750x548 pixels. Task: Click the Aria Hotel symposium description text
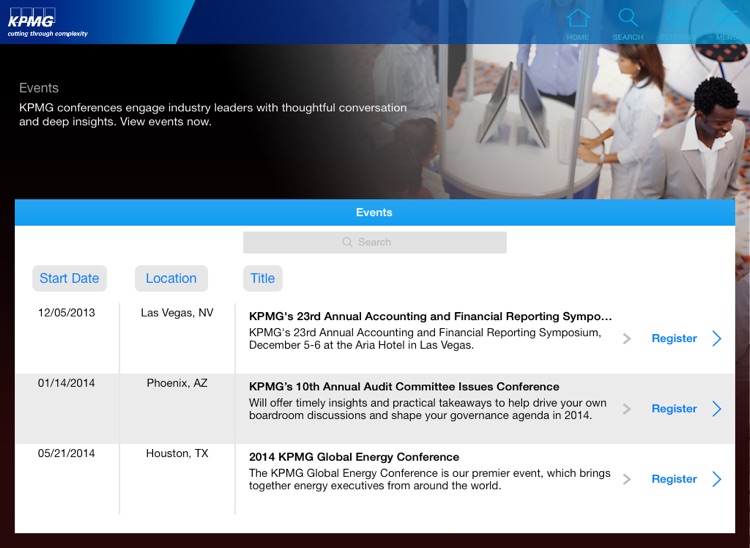[x=425, y=339]
